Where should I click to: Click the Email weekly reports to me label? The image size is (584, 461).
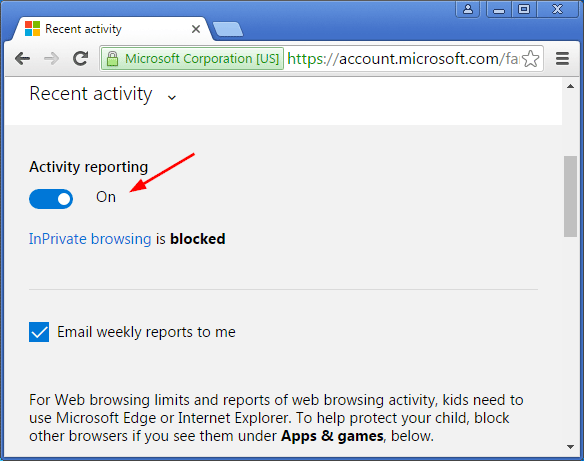click(x=146, y=332)
